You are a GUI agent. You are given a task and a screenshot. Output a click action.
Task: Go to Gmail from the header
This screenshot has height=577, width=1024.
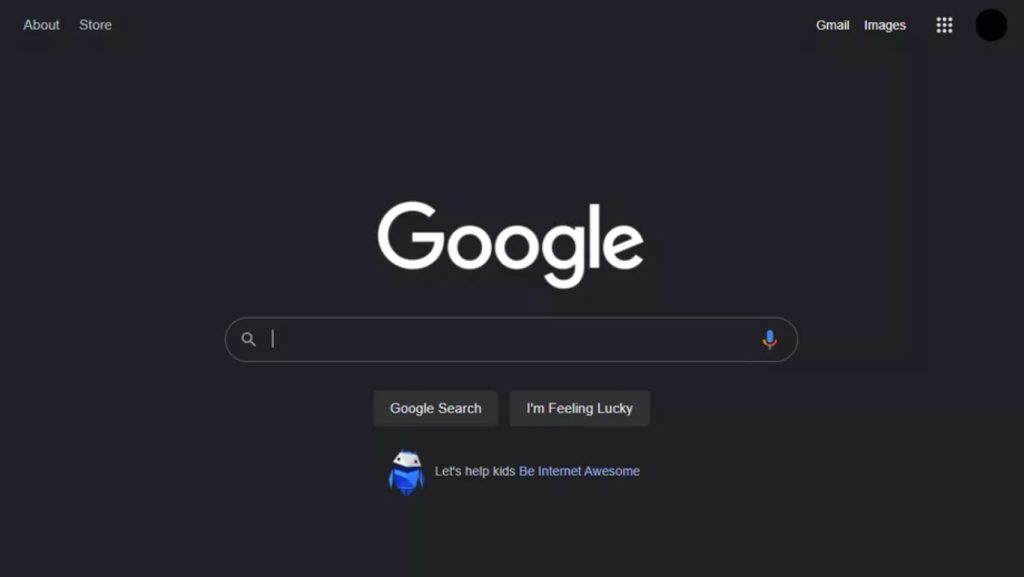click(x=833, y=25)
